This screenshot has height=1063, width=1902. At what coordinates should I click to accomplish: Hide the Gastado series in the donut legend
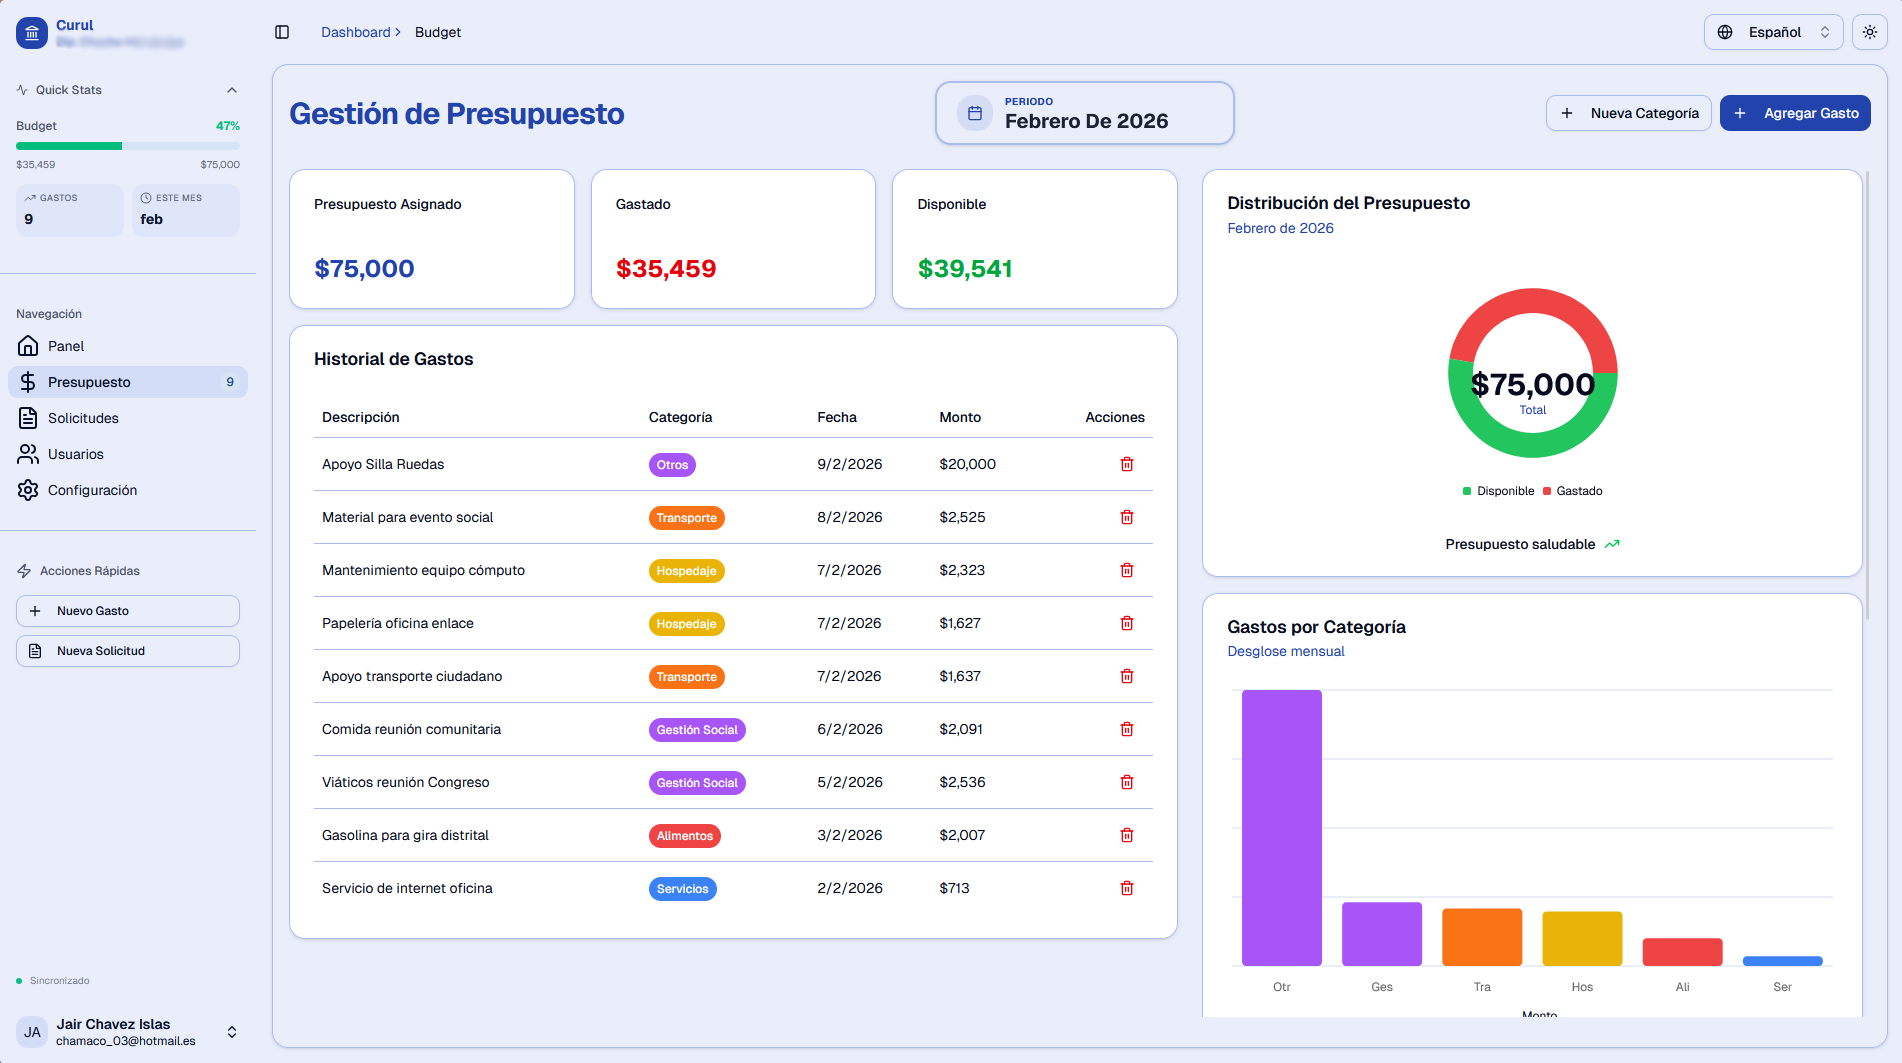tap(1573, 490)
